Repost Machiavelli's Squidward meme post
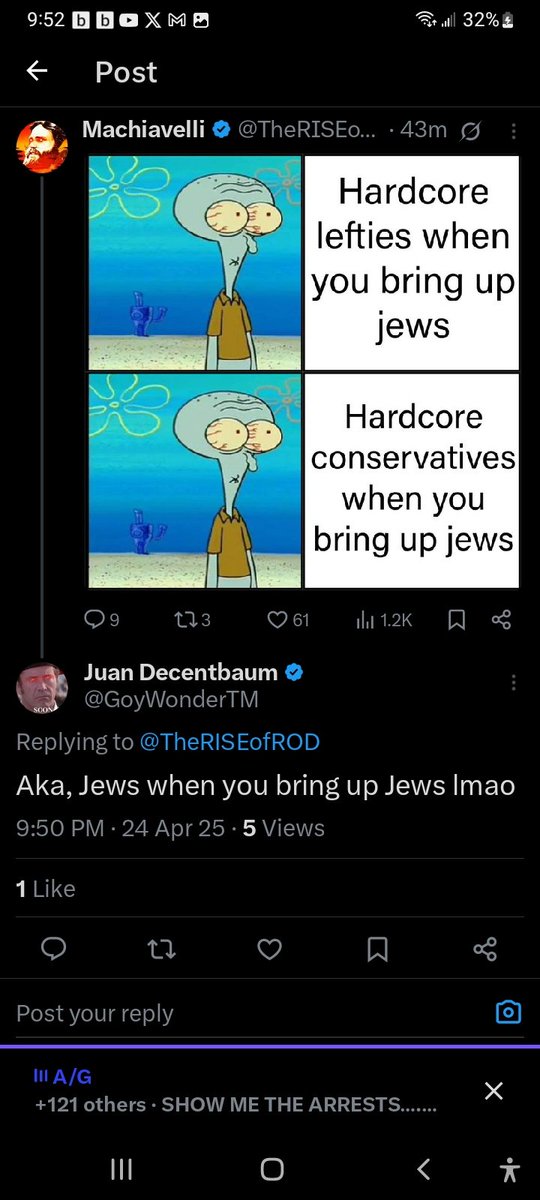540x1200 pixels. coord(192,620)
